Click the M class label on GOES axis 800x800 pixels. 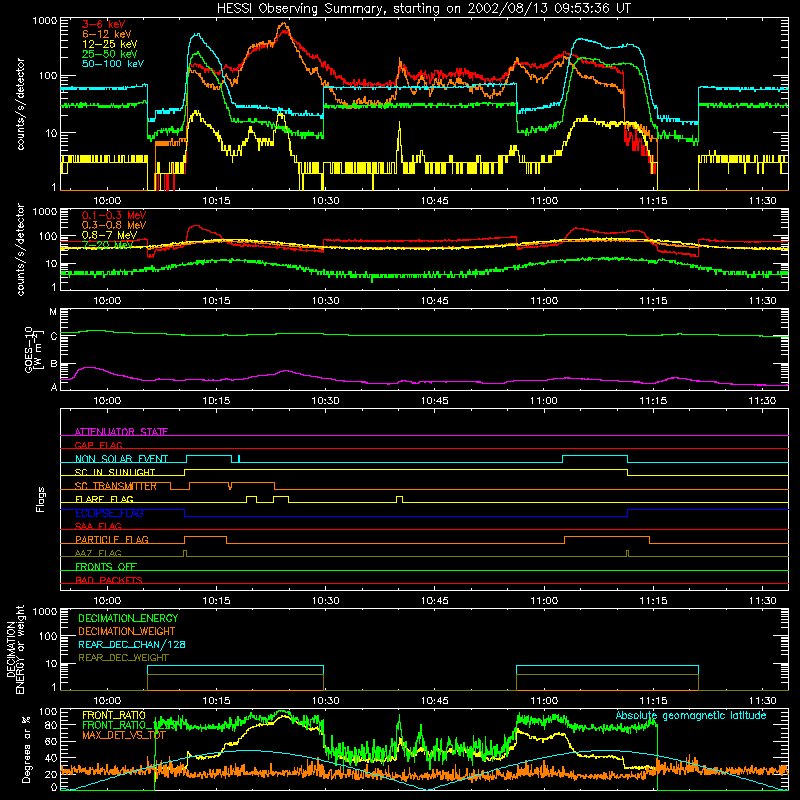pyautogui.click(x=53, y=312)
